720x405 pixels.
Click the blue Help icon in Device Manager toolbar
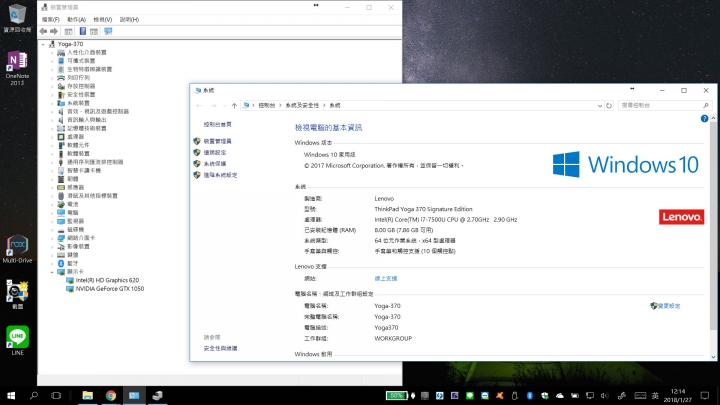click(x=83, y=31)
